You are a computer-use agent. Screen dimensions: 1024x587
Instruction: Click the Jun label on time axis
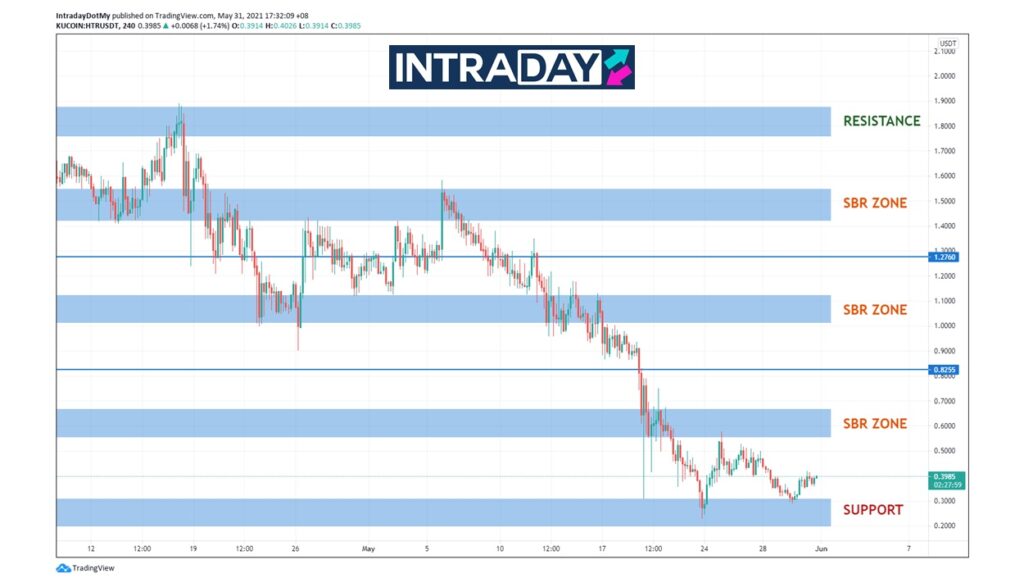click(821, 548)
